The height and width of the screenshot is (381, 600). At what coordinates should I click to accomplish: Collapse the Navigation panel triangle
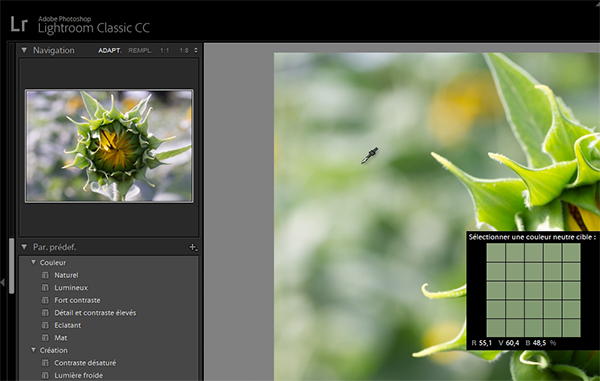click(24, 50)
